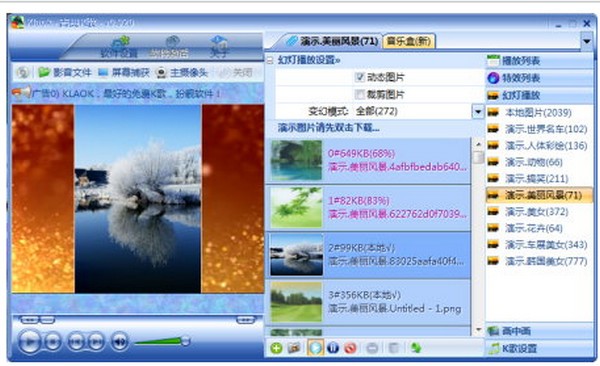Screen dimensions: 600x366
Task: Open the K歌设置 panel
Action: (540, 348)
